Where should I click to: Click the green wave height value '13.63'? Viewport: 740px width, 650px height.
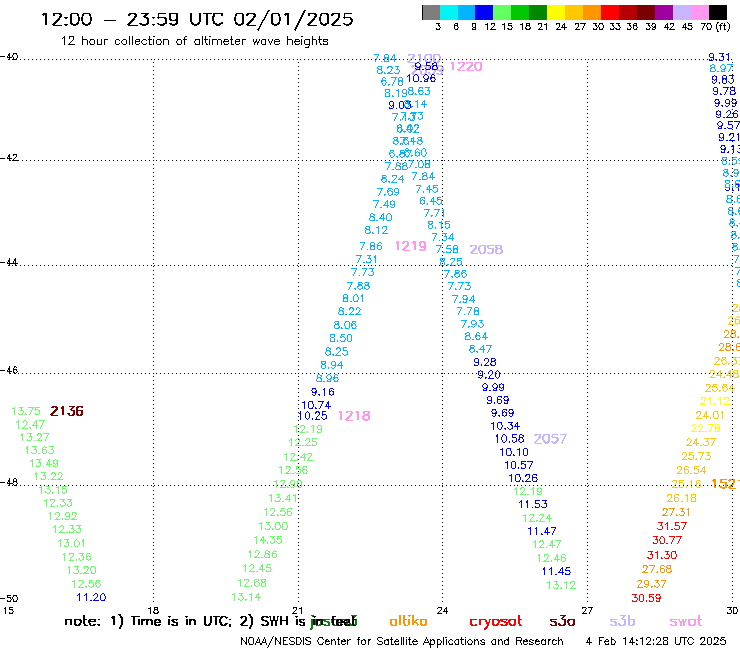coord(40,450)
